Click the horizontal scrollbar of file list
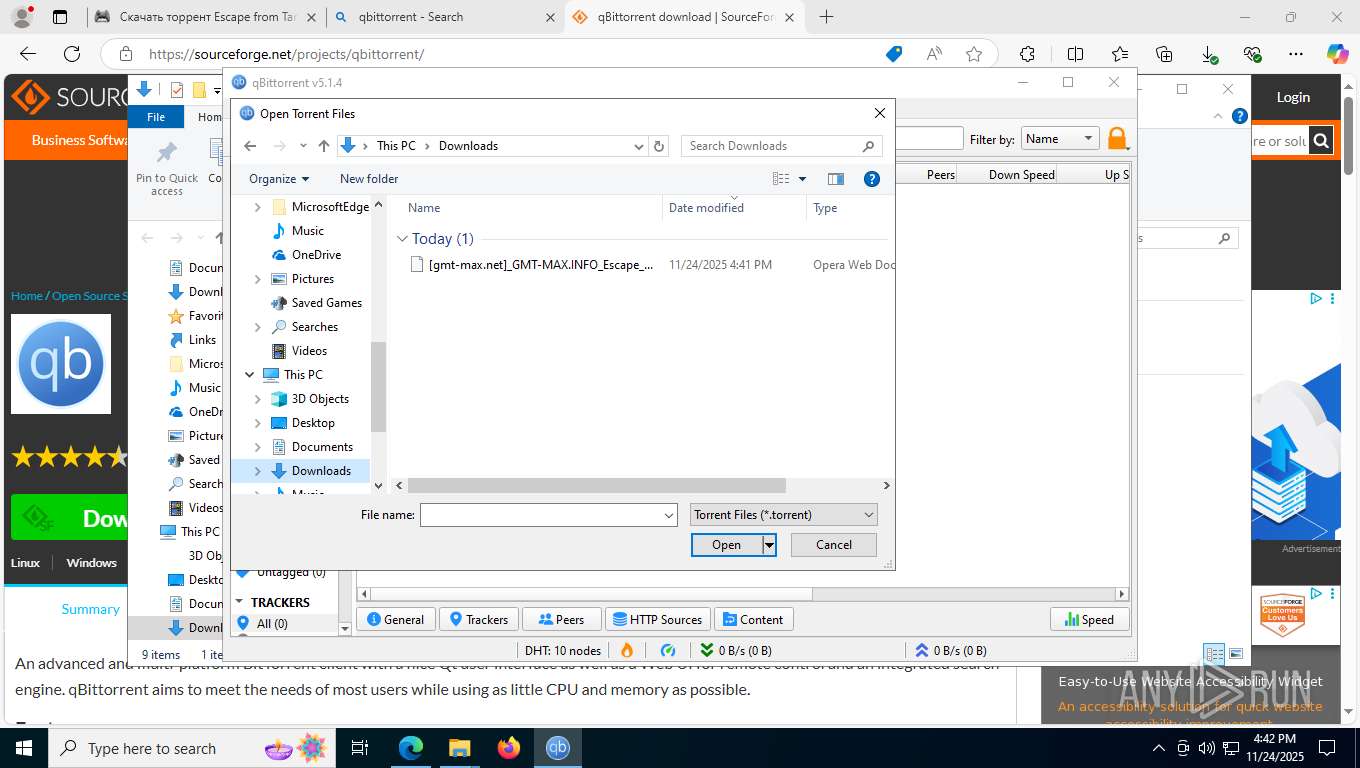Viewport: 1360px width, 768px height. coord(596,485)
